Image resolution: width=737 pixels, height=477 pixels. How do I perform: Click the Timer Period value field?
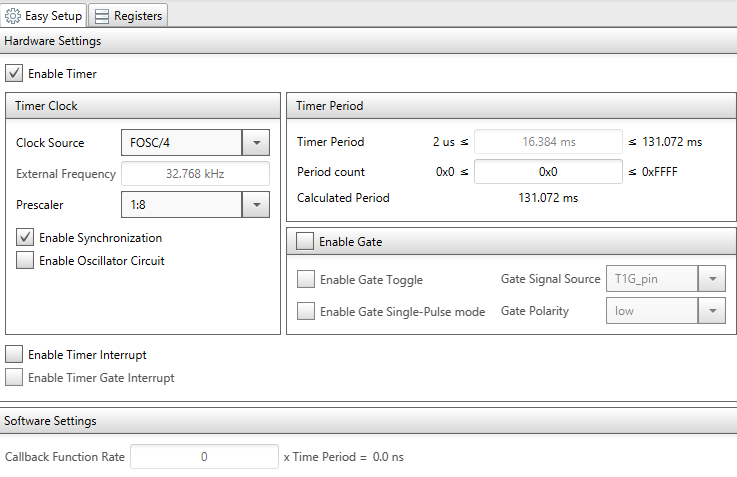(x=548, y=142)
